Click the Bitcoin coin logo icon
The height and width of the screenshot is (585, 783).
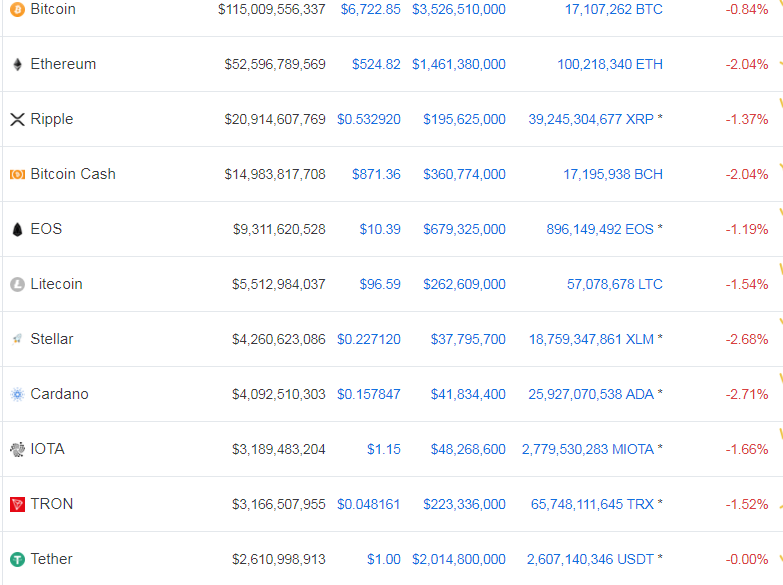click(17, 9)
